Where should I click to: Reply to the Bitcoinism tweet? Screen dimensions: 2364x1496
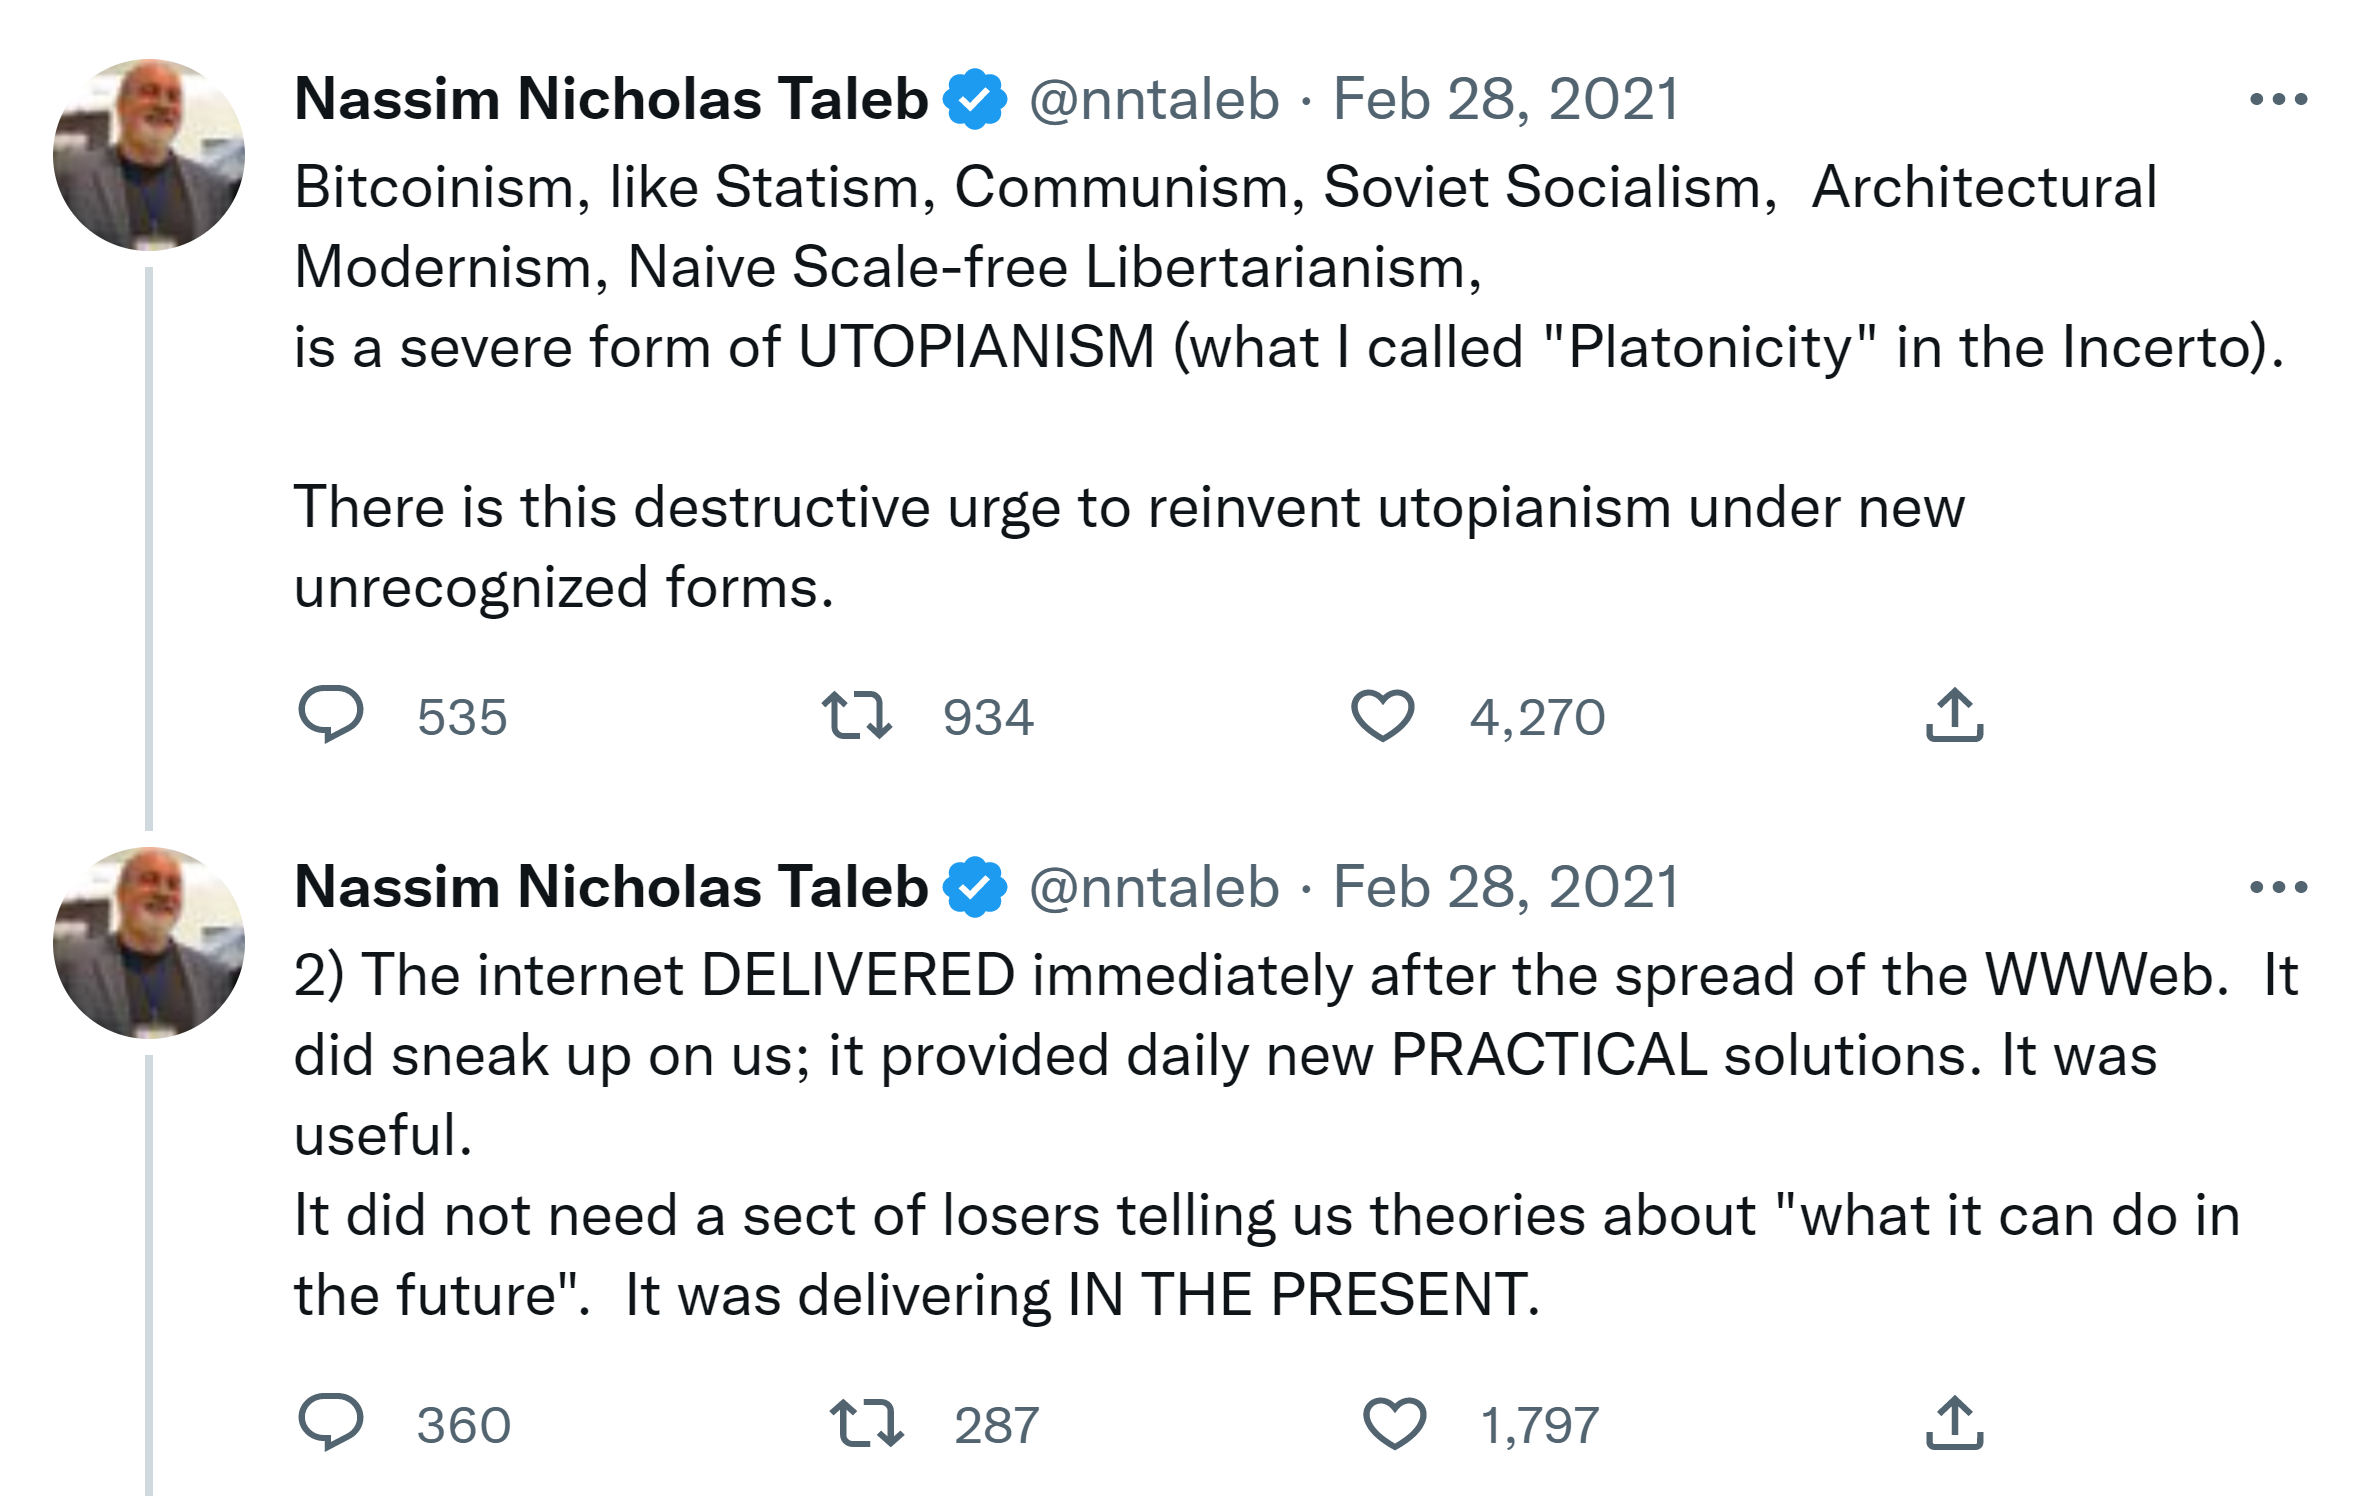(x=330, y=715)
